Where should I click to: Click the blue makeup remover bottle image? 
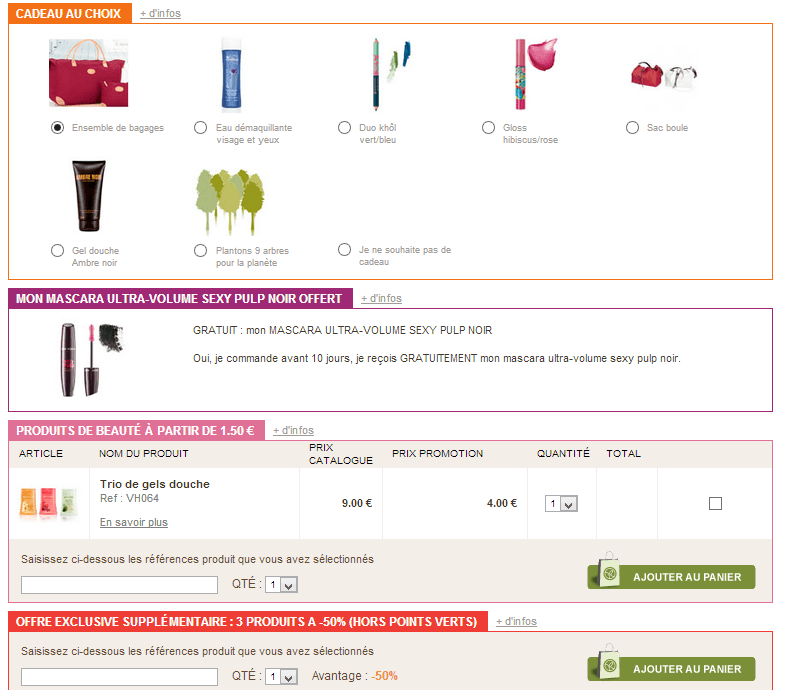[231, 74]
